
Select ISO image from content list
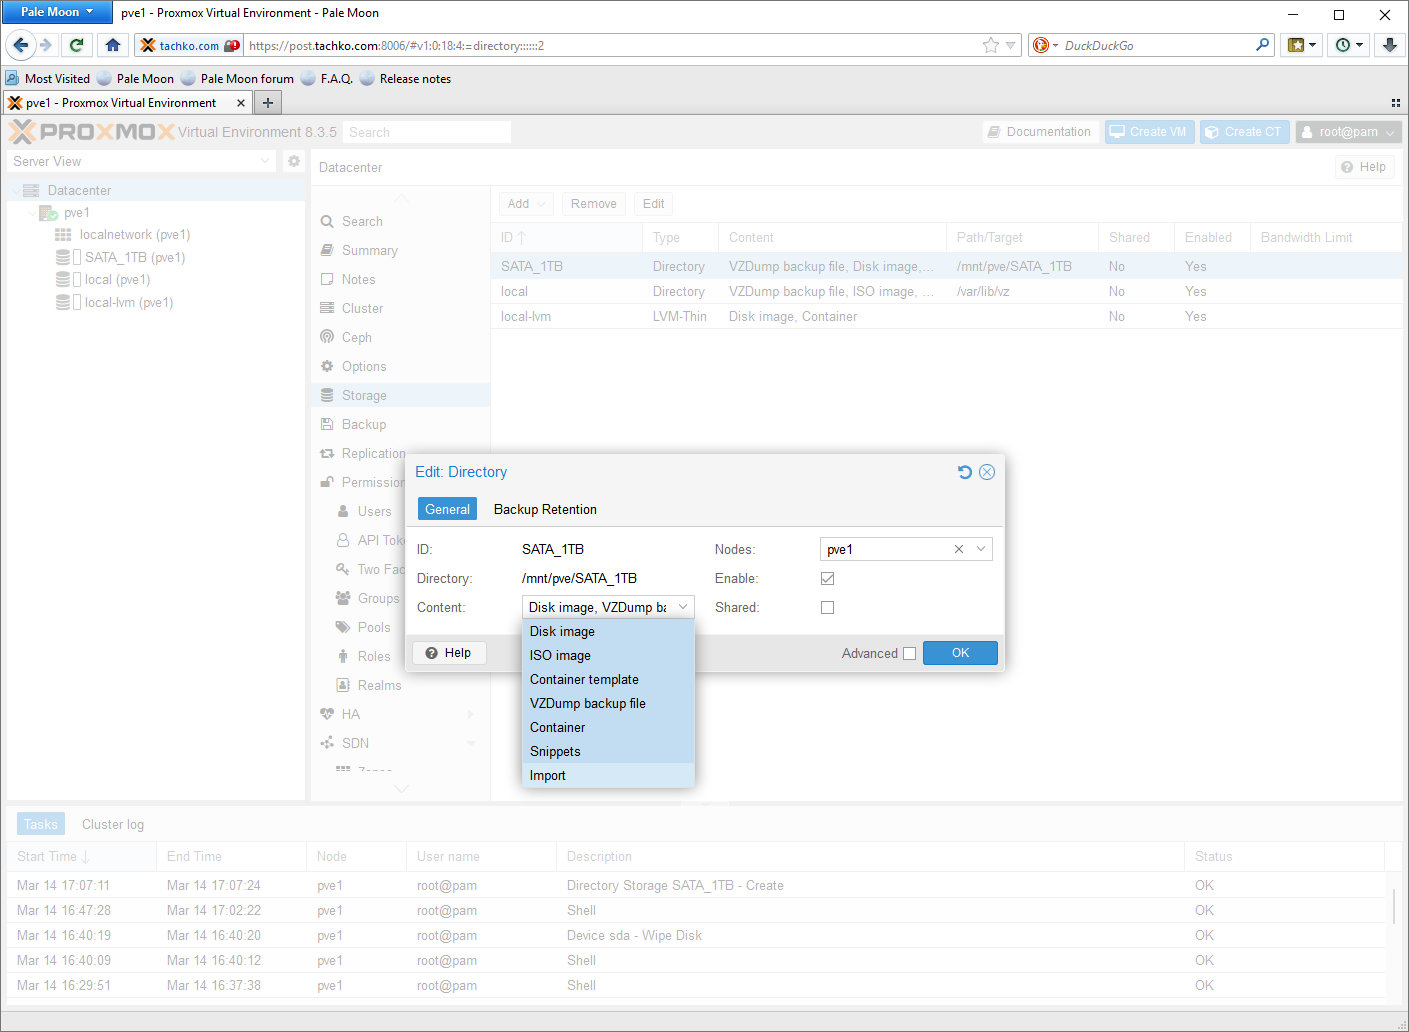(560, 655)
